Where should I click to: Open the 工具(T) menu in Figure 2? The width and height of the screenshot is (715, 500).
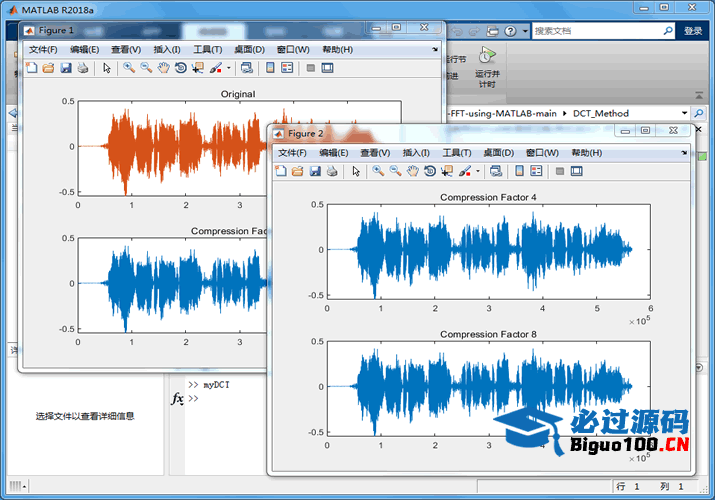point(456,152)
